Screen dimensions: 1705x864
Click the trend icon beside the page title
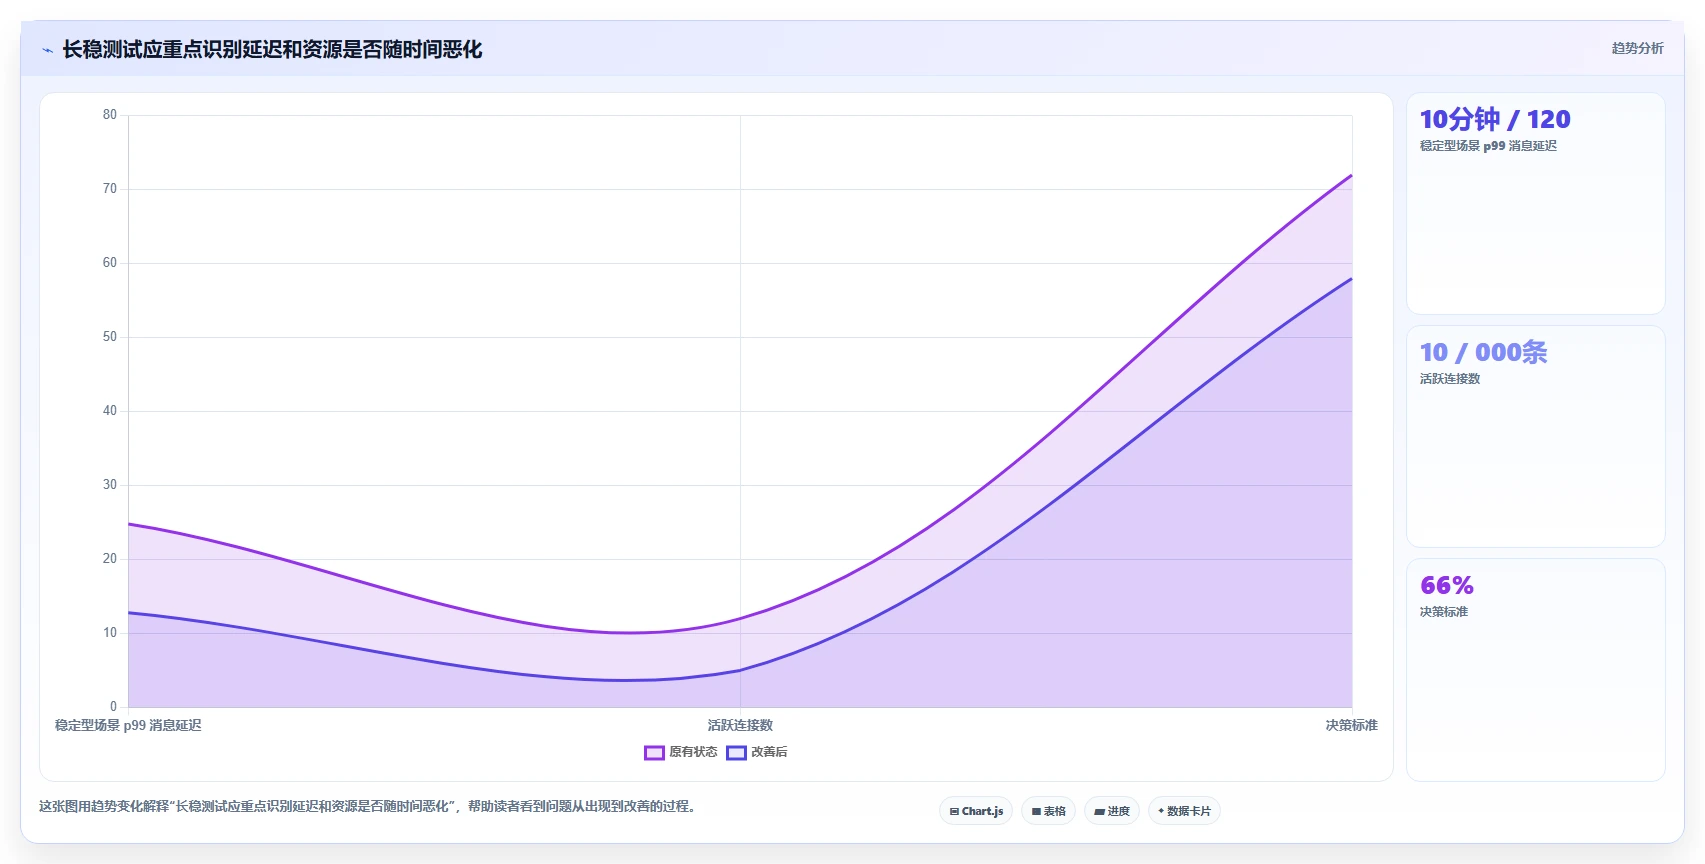coord(47,50)
